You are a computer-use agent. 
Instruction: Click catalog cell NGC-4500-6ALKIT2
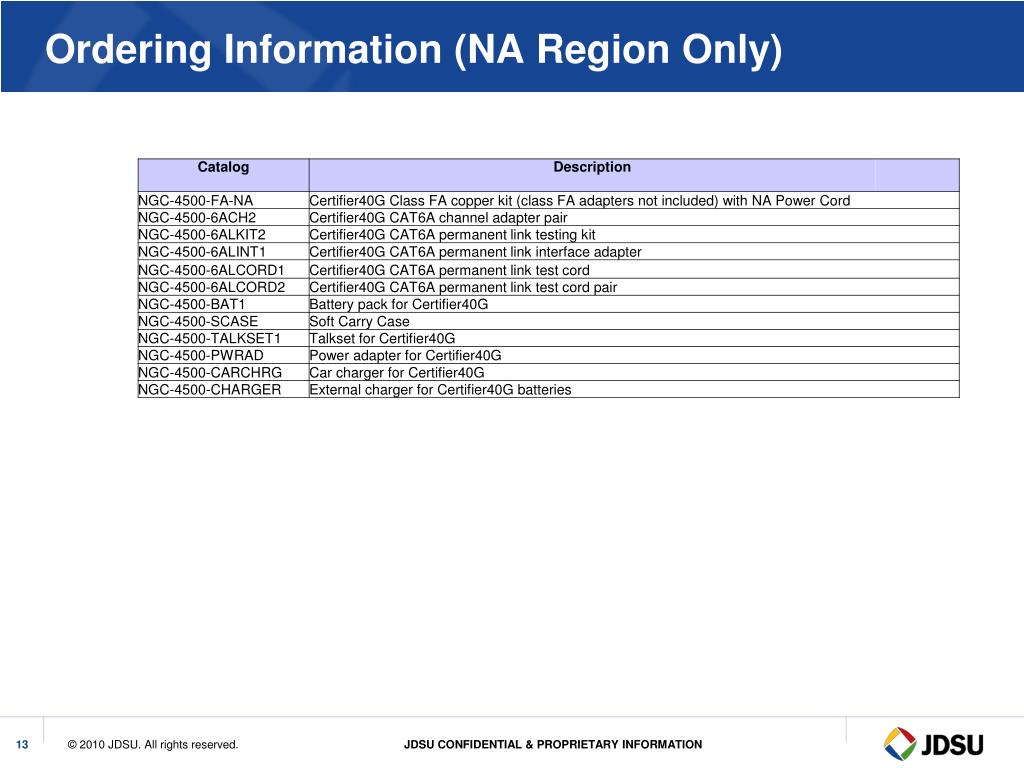click(223, 234)
